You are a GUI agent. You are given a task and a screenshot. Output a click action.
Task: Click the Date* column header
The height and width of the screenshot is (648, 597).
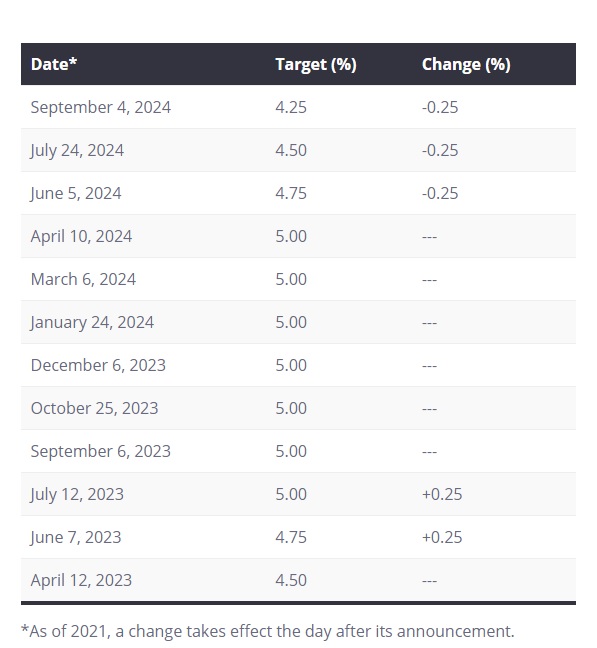pyautogui.click(x=54, y=64)
